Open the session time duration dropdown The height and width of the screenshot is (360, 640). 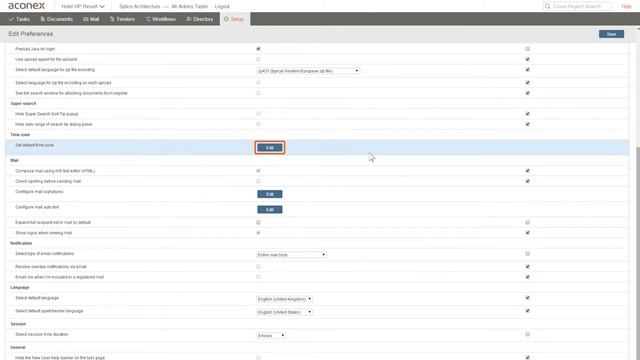[271, 336]
